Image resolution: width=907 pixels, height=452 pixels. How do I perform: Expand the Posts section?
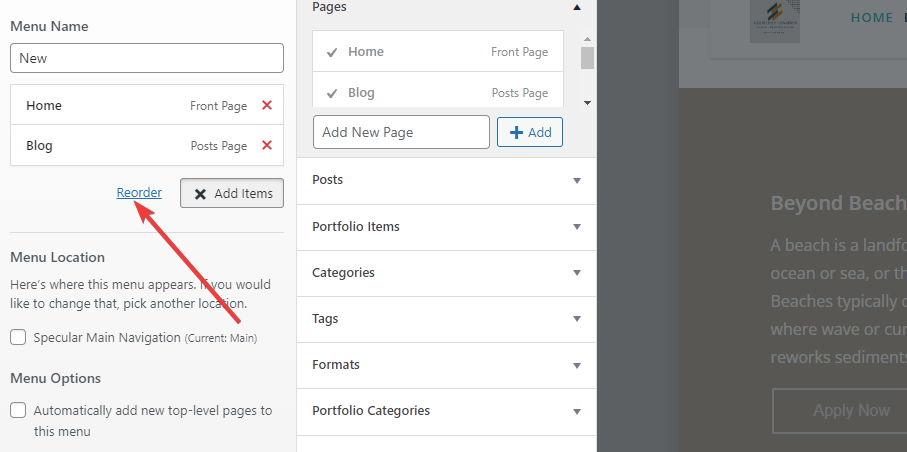tap(446, 181)
